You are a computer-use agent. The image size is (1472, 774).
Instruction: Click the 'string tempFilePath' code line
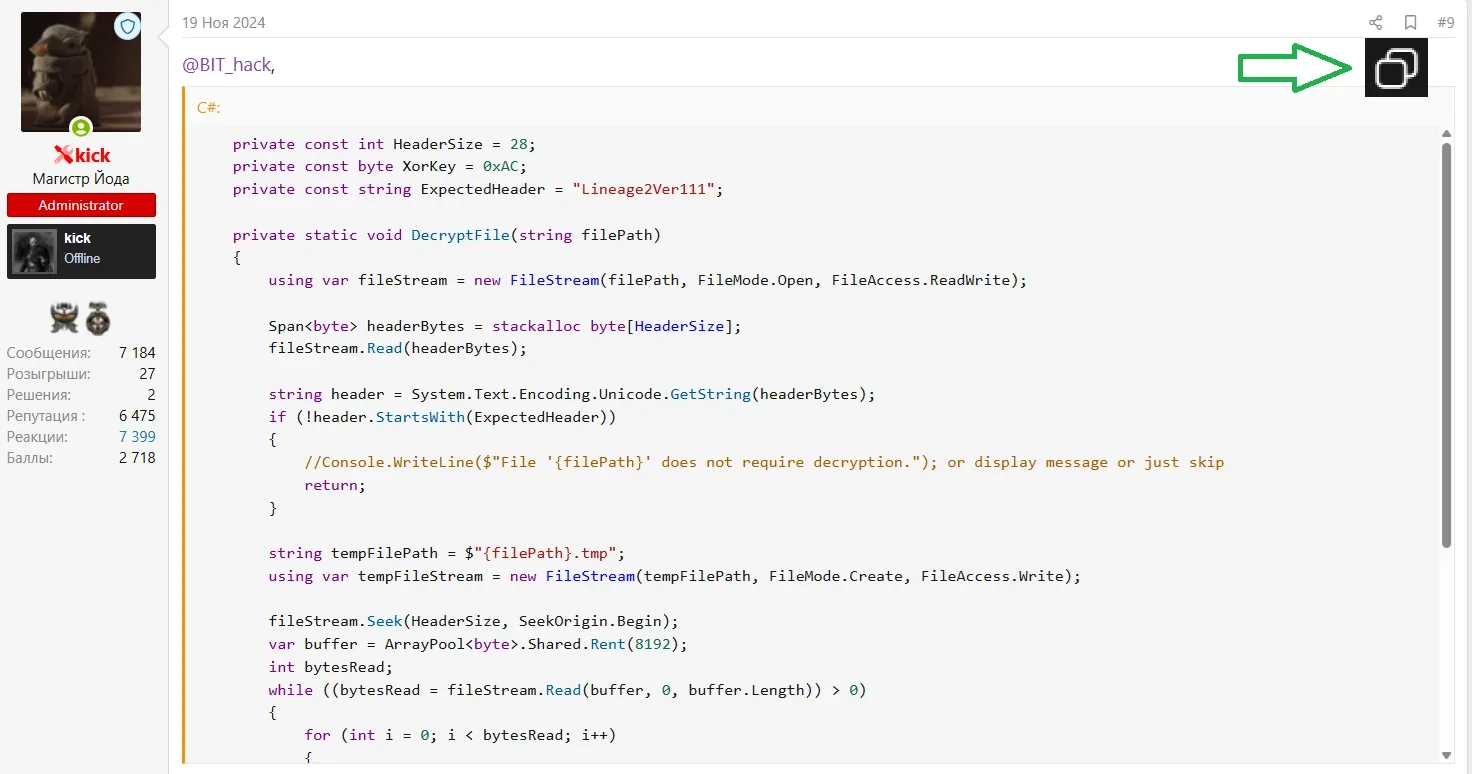[x=447, y=553]
